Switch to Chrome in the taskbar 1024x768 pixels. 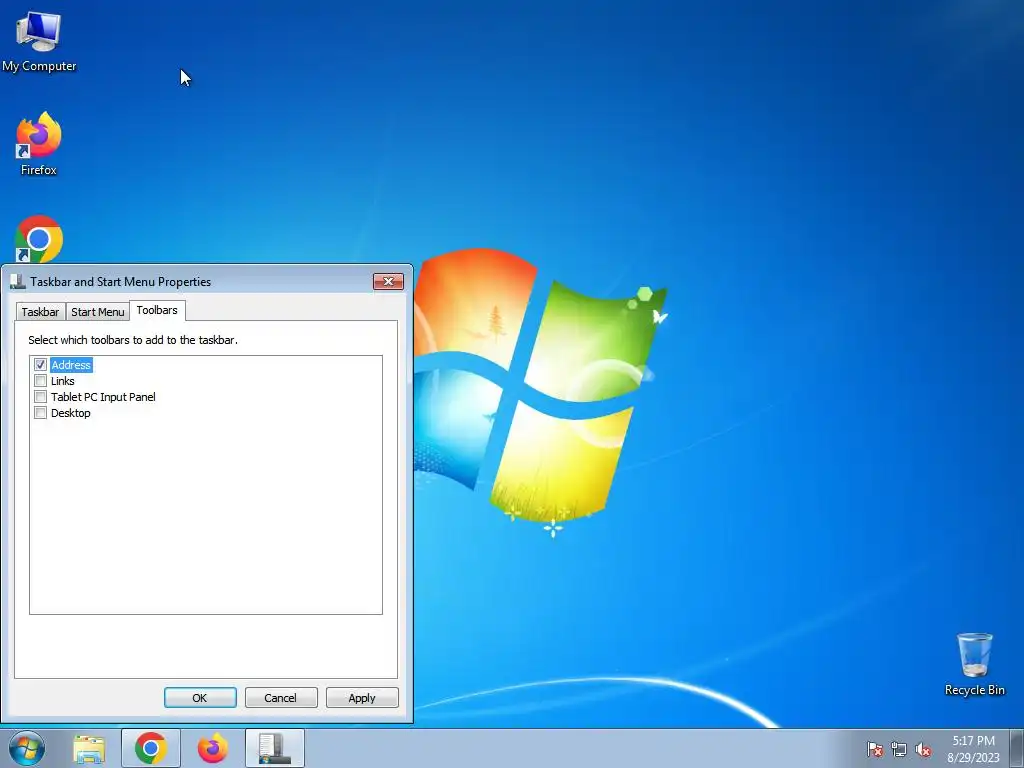pos(151,748)
